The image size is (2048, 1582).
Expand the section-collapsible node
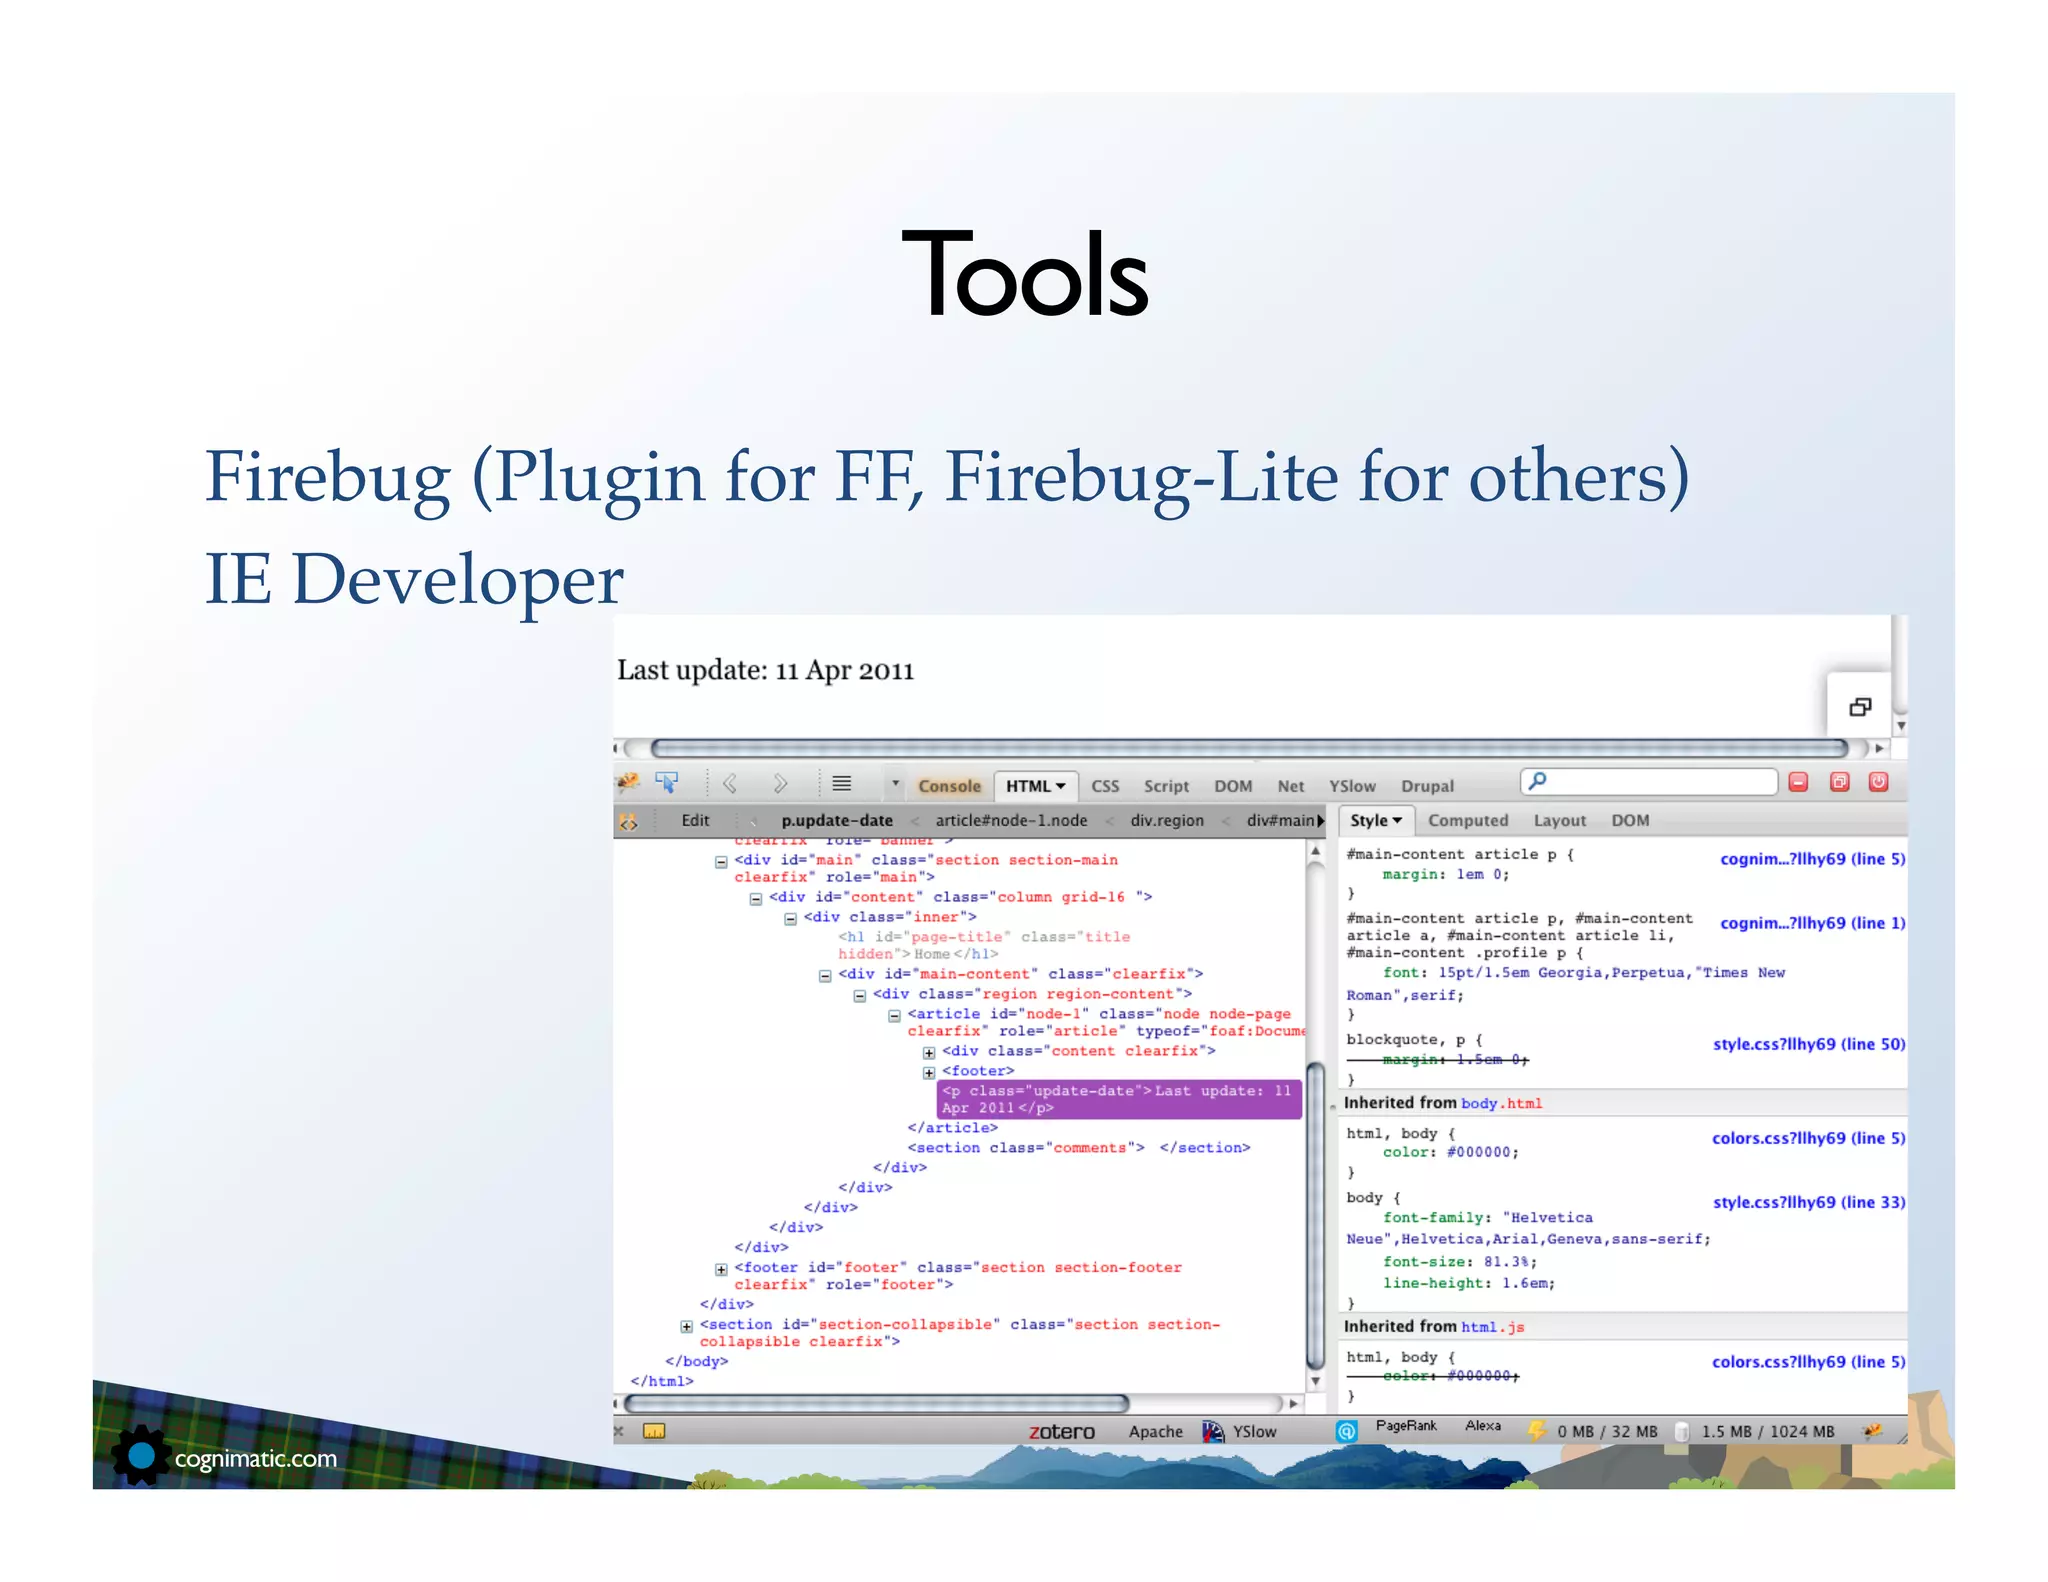click(x=687, y=1326)
